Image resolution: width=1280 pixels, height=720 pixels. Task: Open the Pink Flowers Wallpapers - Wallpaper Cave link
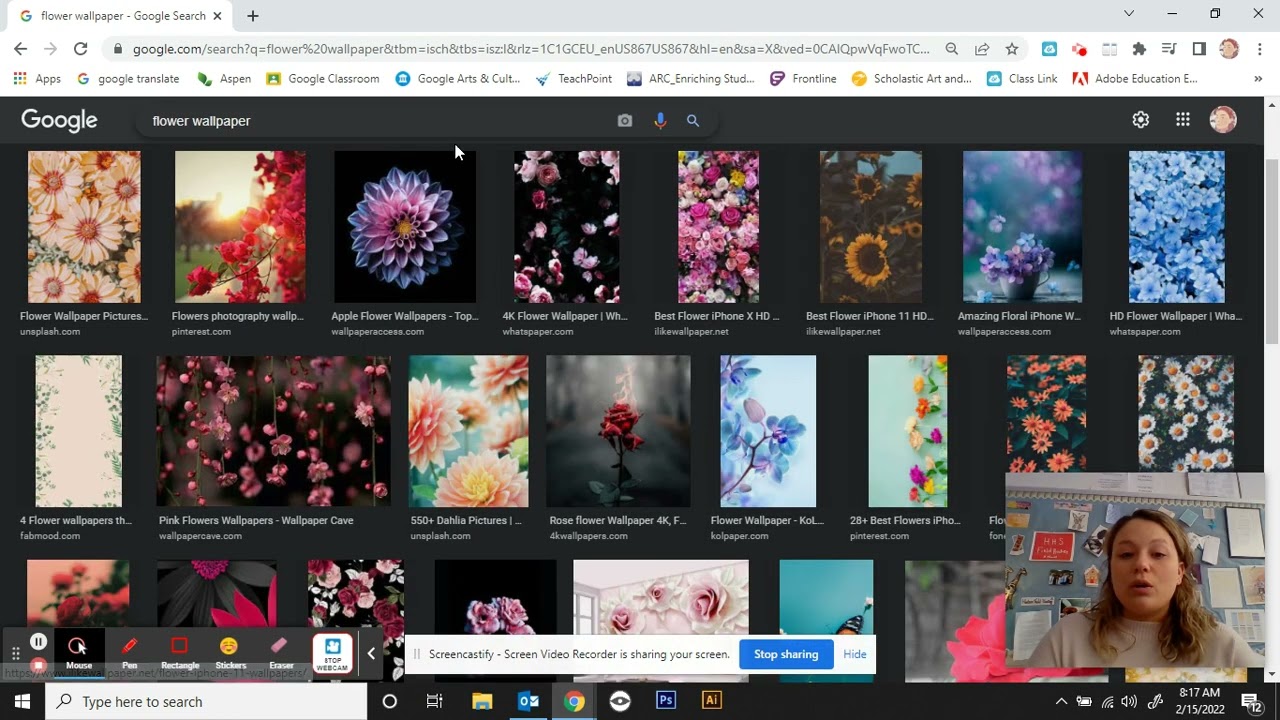pyautogui.click(x=256, y=520)
